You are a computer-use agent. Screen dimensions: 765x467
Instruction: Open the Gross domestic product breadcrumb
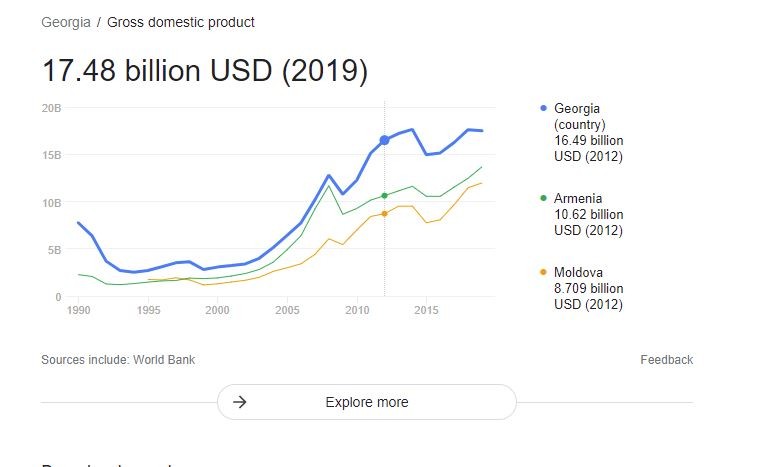tap(181, 22)
